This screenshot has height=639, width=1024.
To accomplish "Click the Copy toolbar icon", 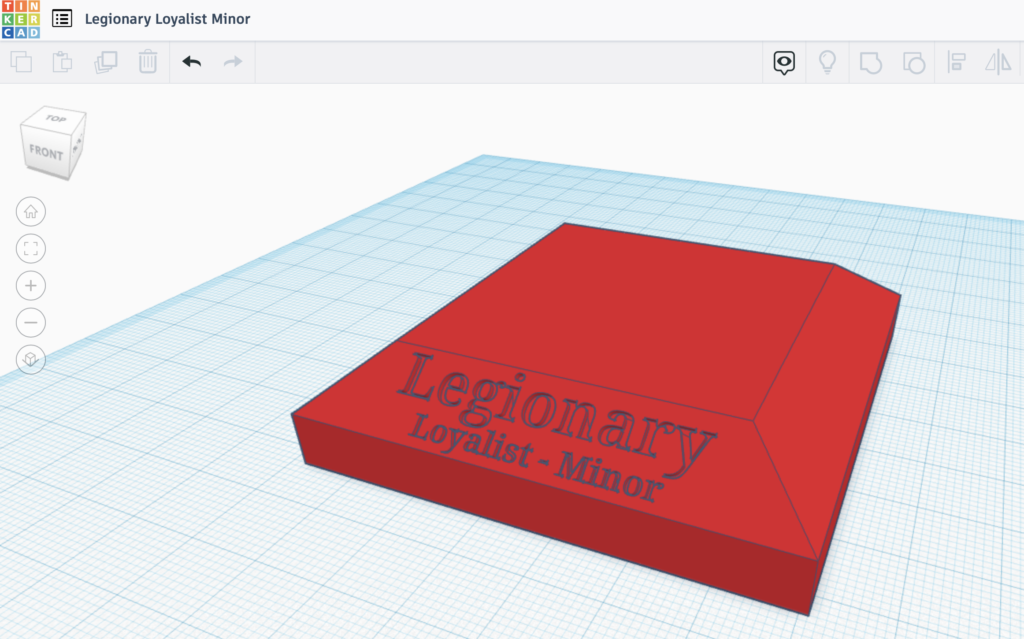I will click(x=22, y=62).
